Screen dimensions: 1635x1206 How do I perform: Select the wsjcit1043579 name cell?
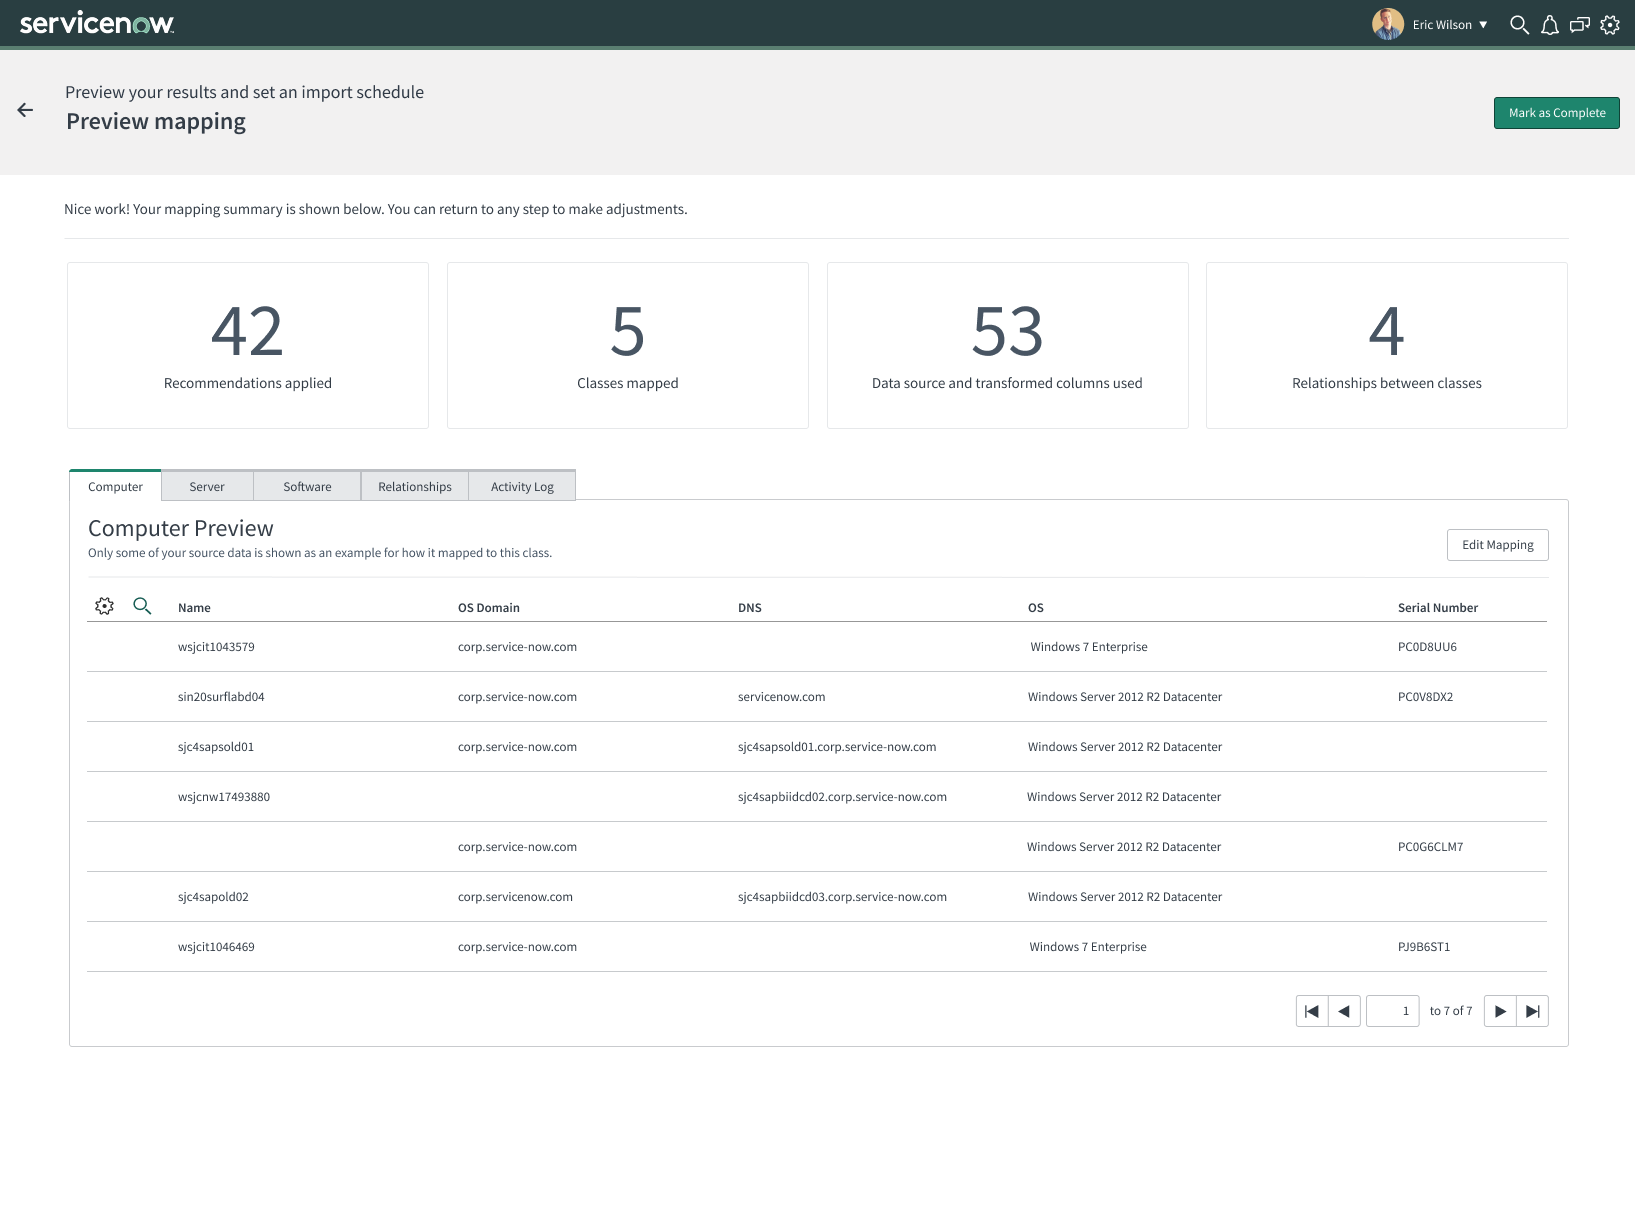216,647
